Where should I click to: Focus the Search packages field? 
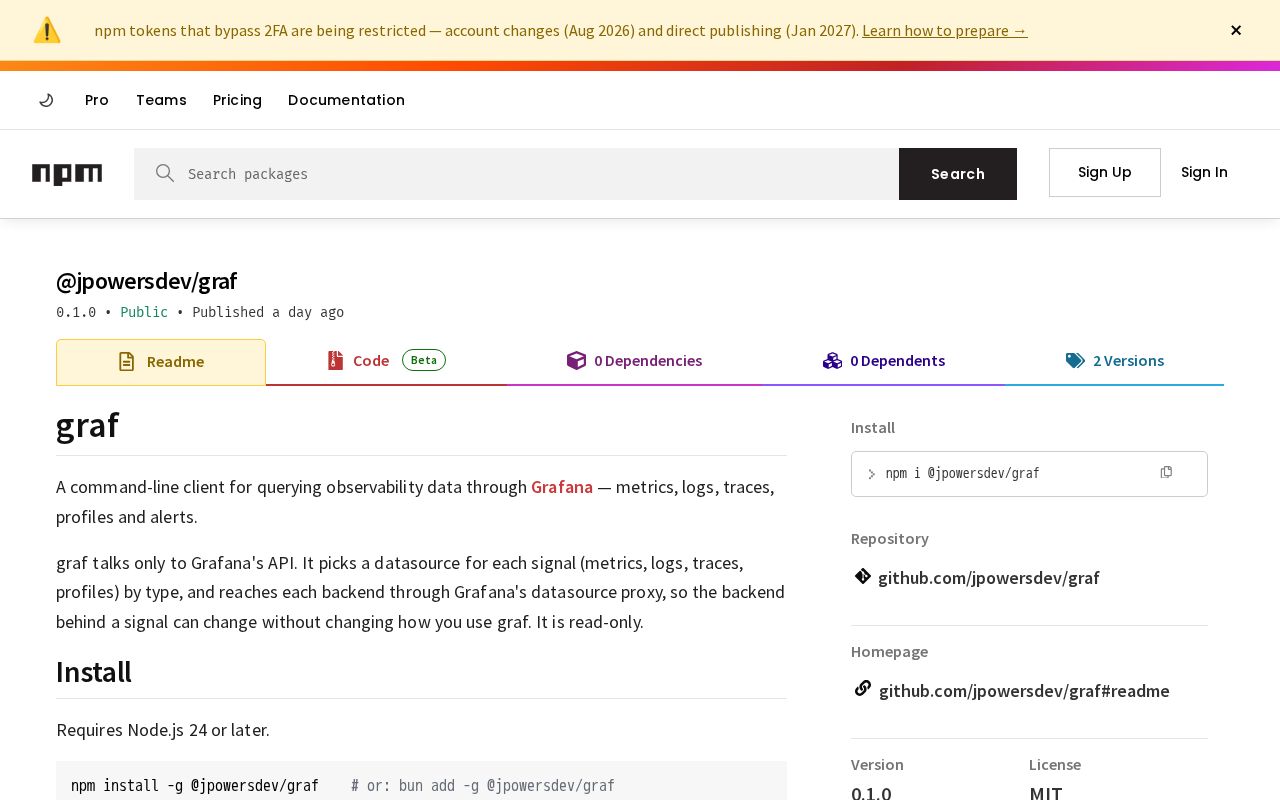[516, 174]
